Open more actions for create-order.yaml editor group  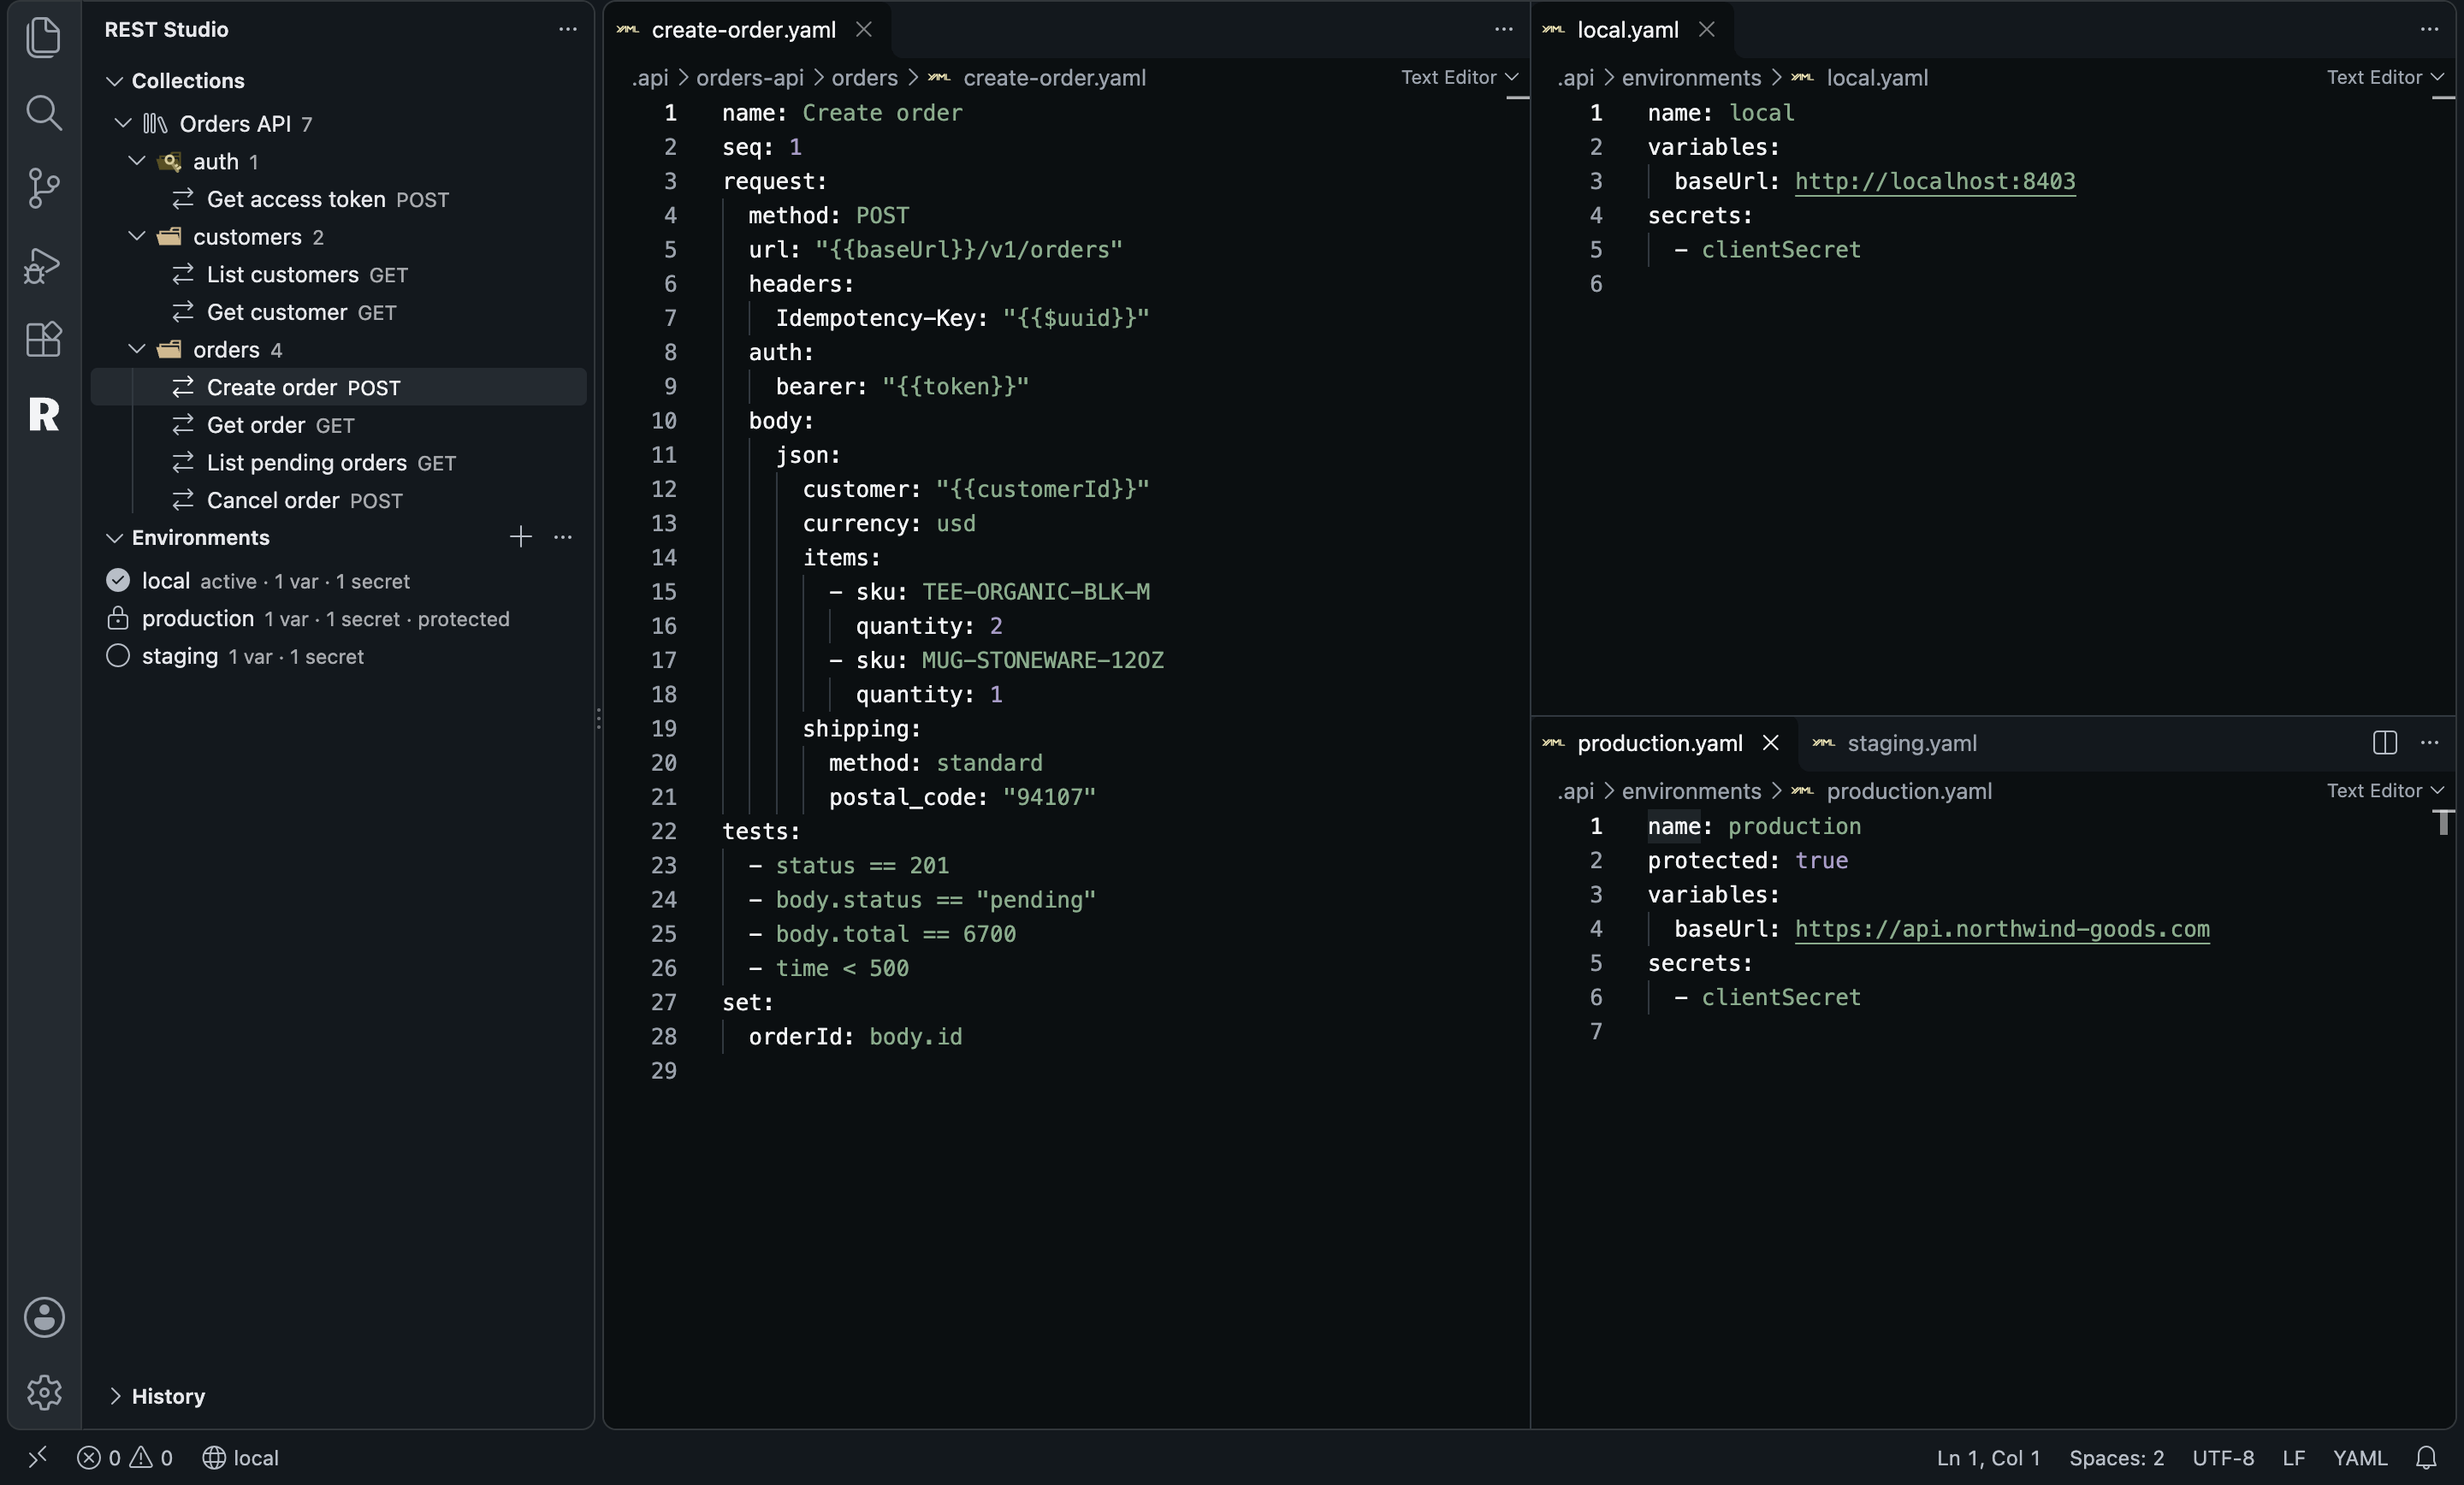(x=1503, y=29)
